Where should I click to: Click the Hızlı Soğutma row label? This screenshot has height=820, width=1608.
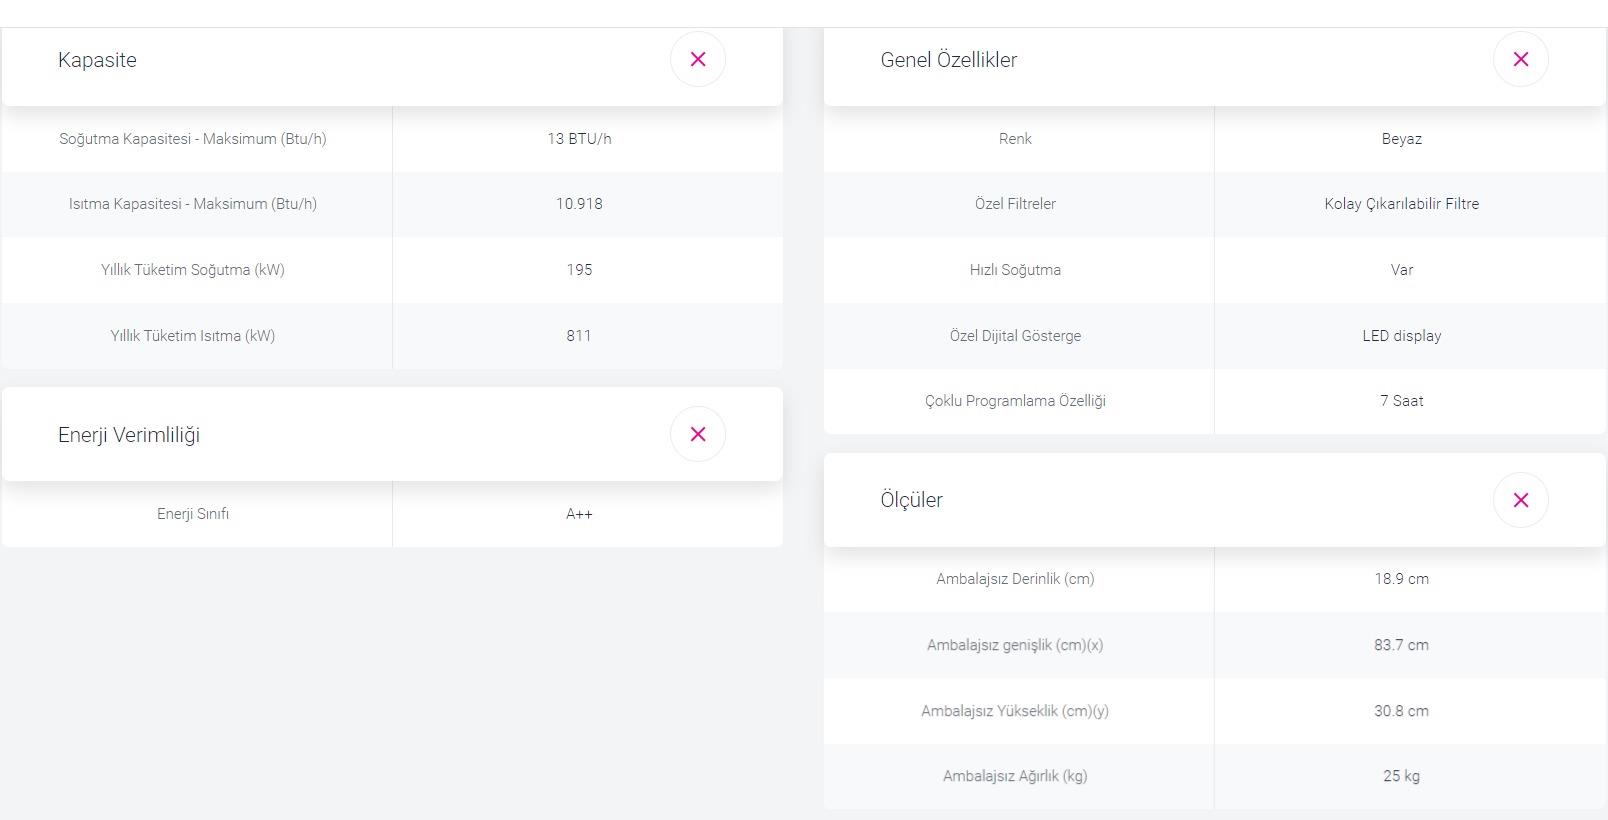pos(1015,270)
